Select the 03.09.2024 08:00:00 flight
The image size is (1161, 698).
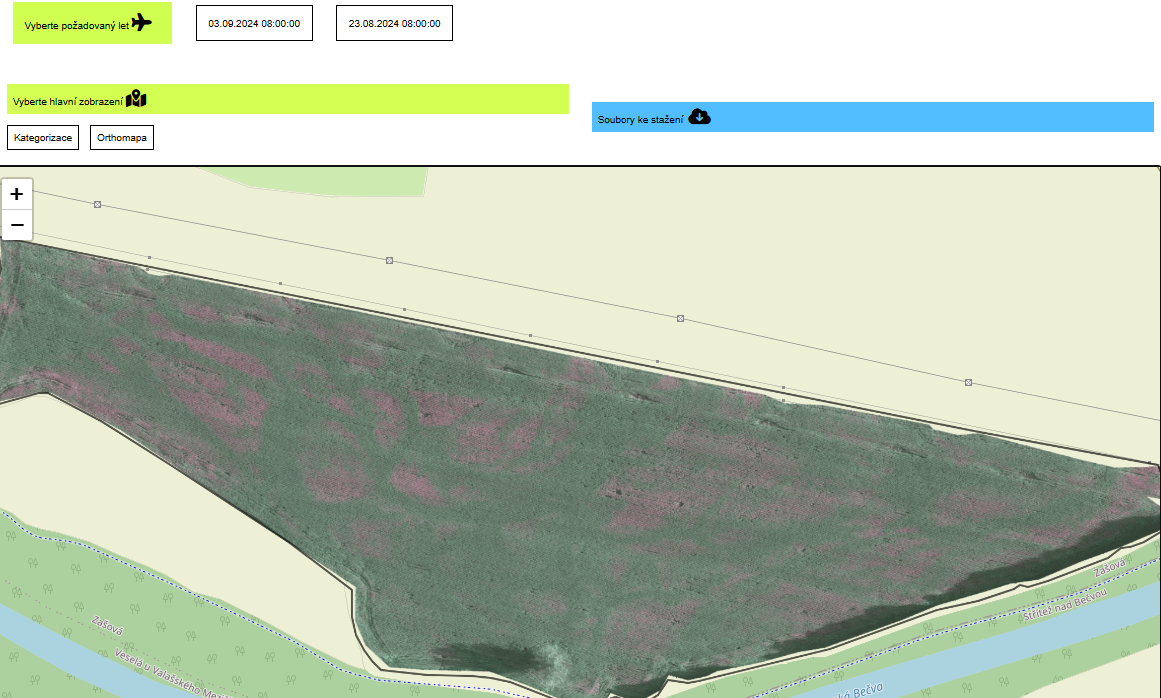254,23
